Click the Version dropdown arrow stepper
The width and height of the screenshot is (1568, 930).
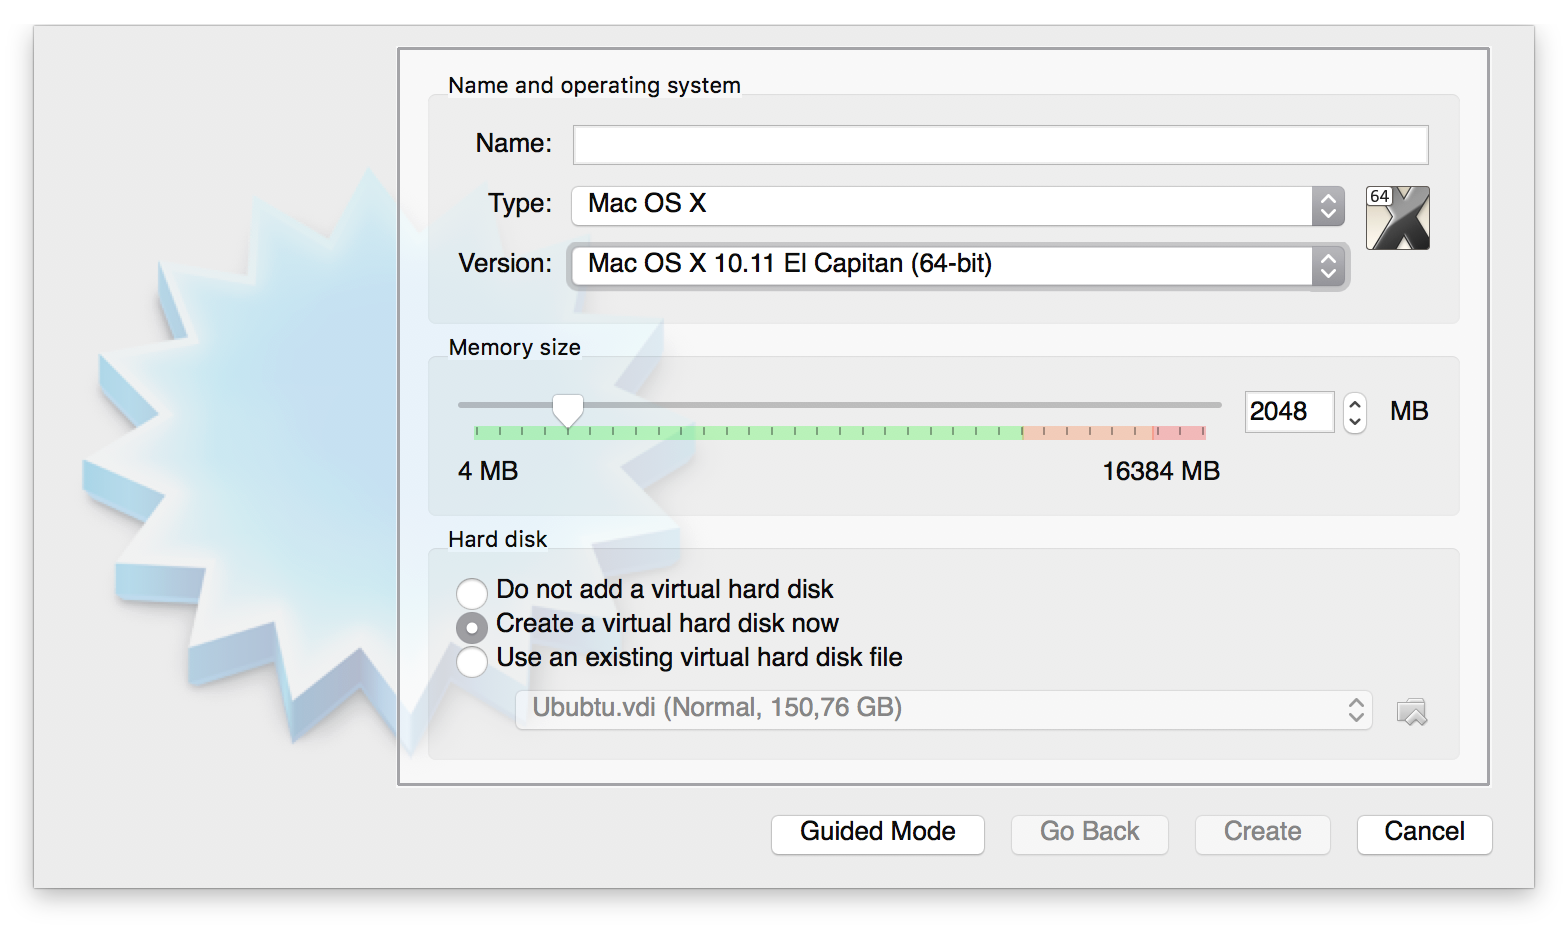coord(1328,265)
